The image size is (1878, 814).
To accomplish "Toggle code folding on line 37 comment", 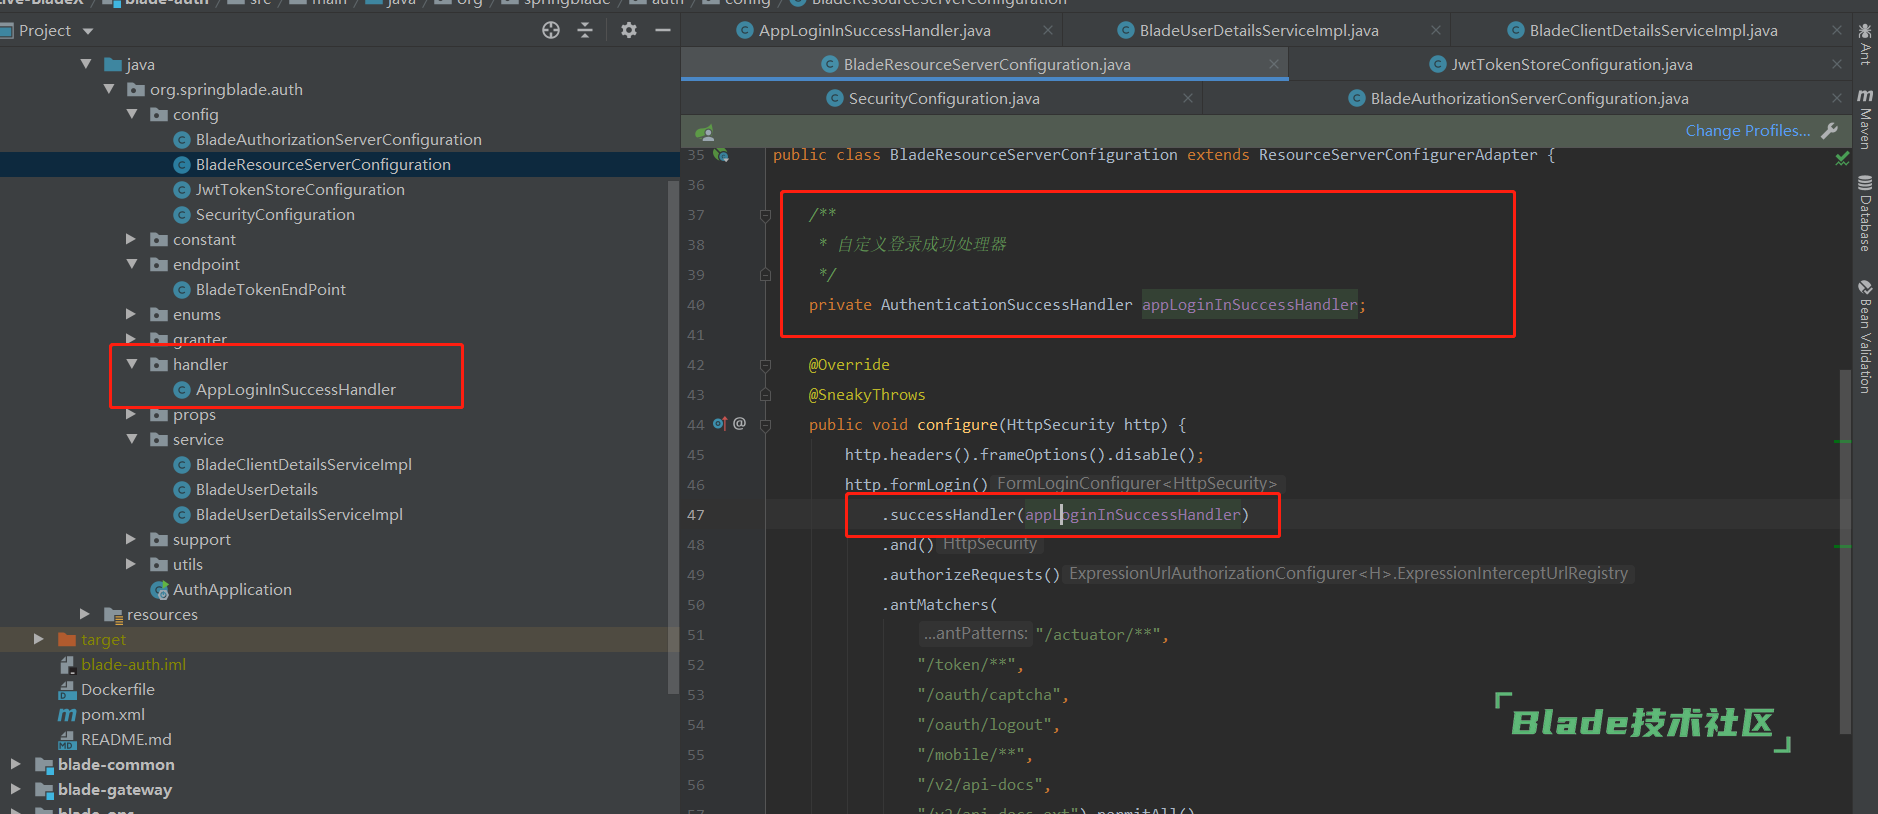I will [765, 215].
